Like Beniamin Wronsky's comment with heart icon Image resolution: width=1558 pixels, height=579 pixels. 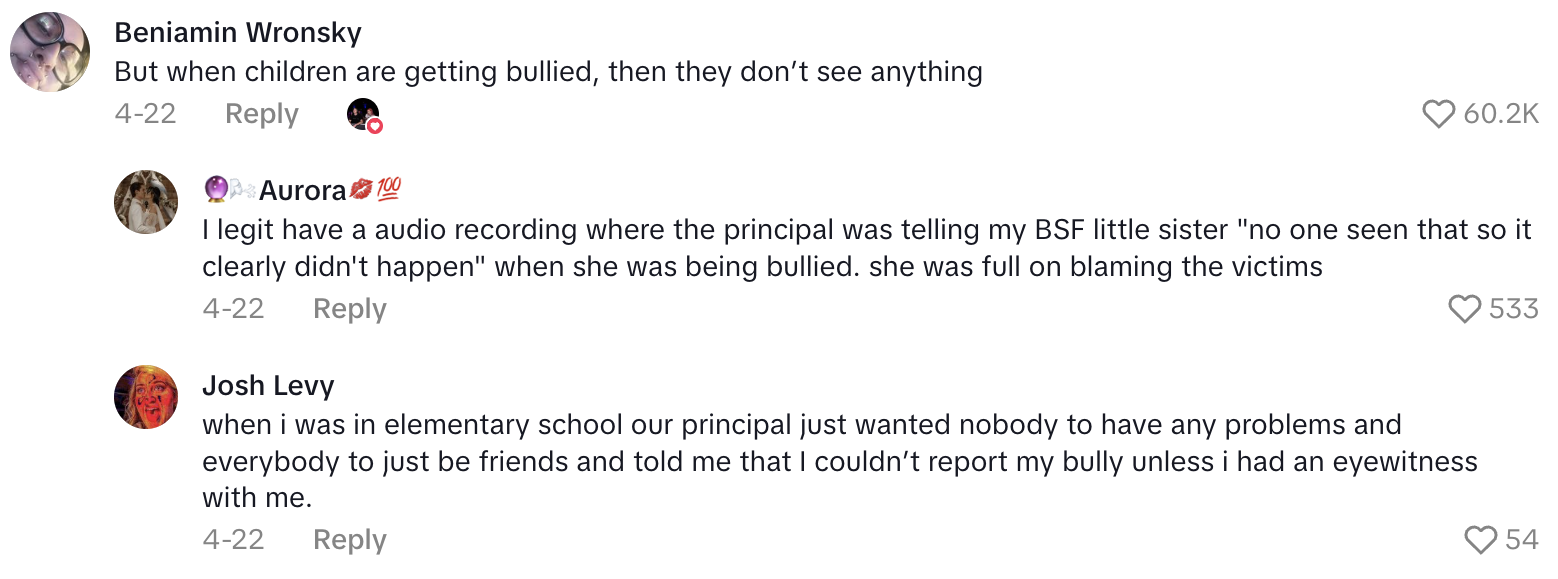(1438, 115)
